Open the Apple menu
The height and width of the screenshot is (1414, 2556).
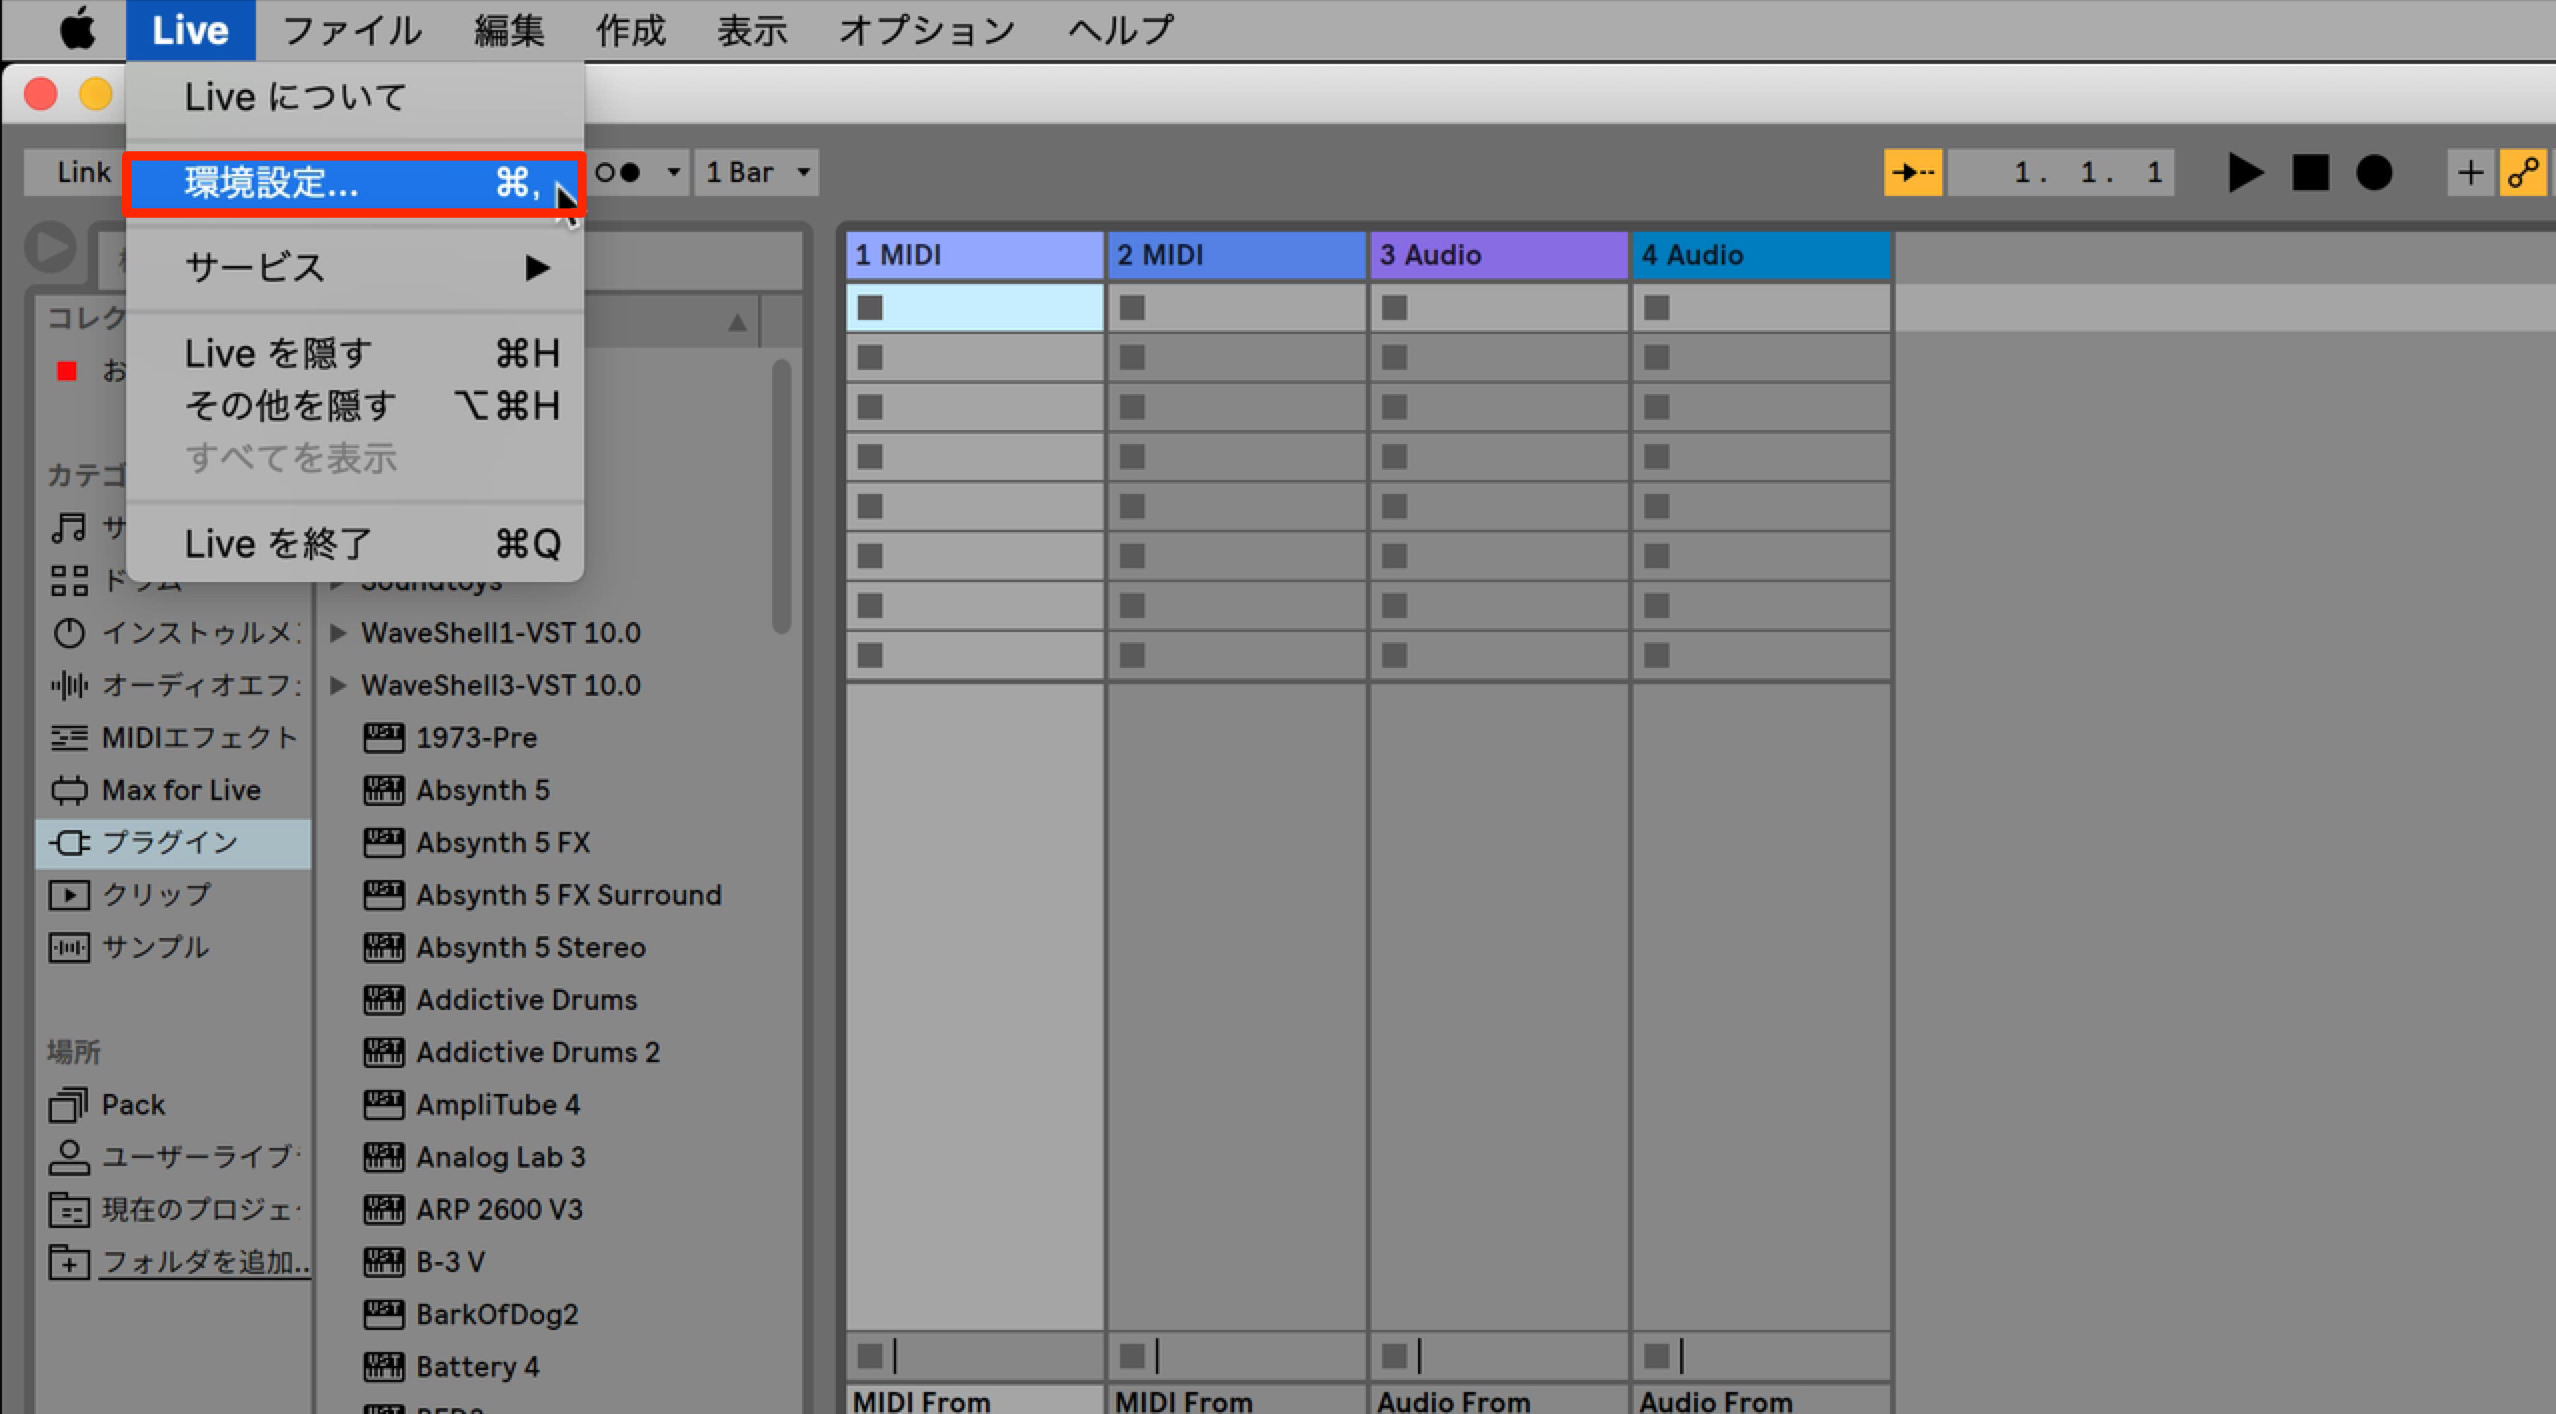click(x=77, y=29)
